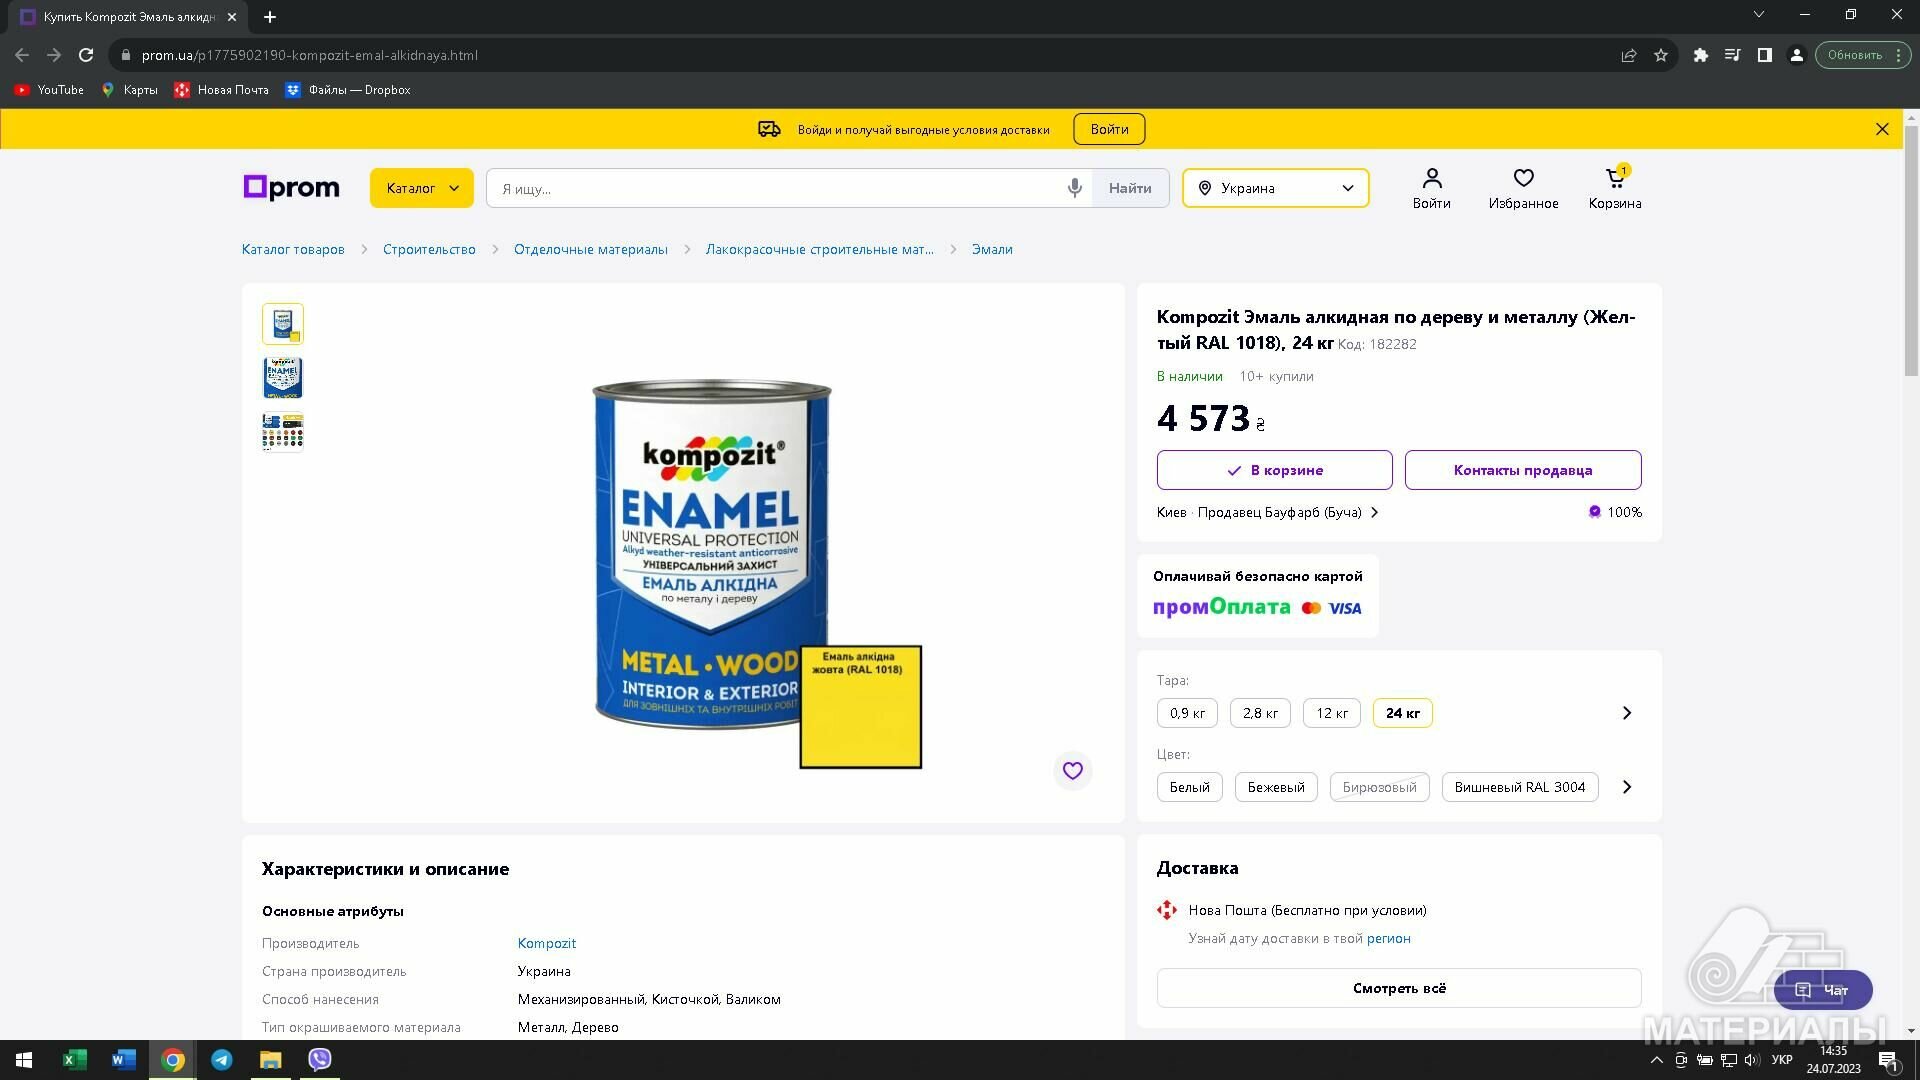Toggle В корзине cart button
1920x1080 pixels.
[x=1274, y=470]
